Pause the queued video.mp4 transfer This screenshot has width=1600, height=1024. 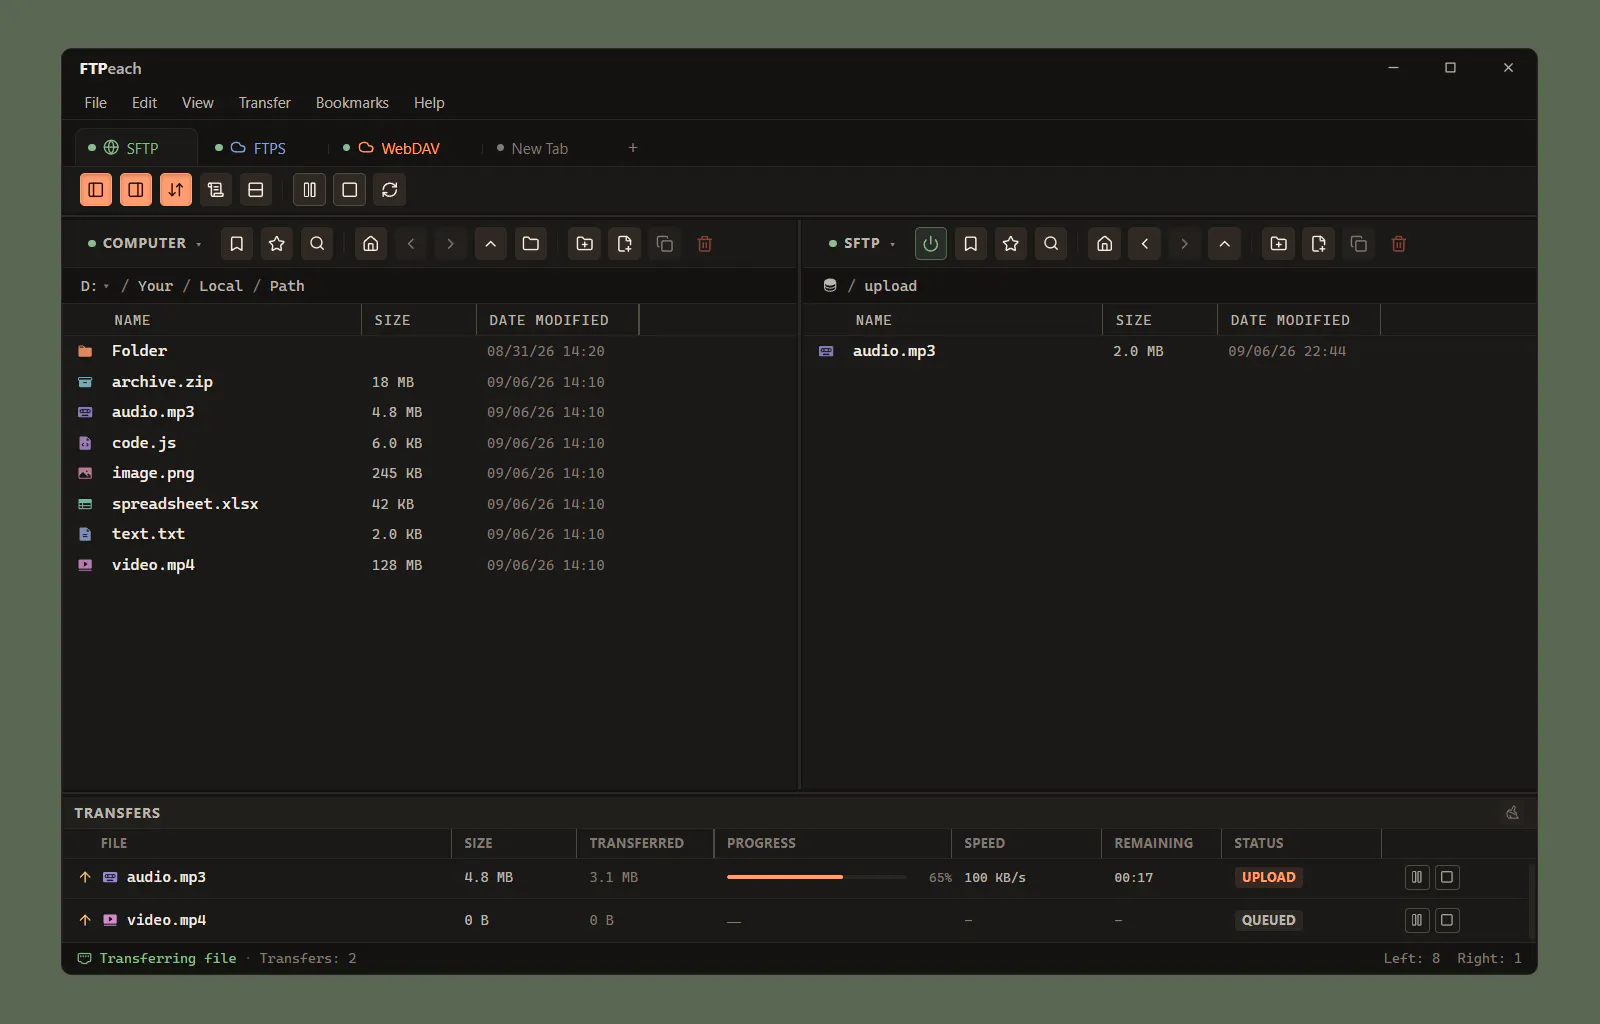pyautogui.click(x=1417, y=920)
